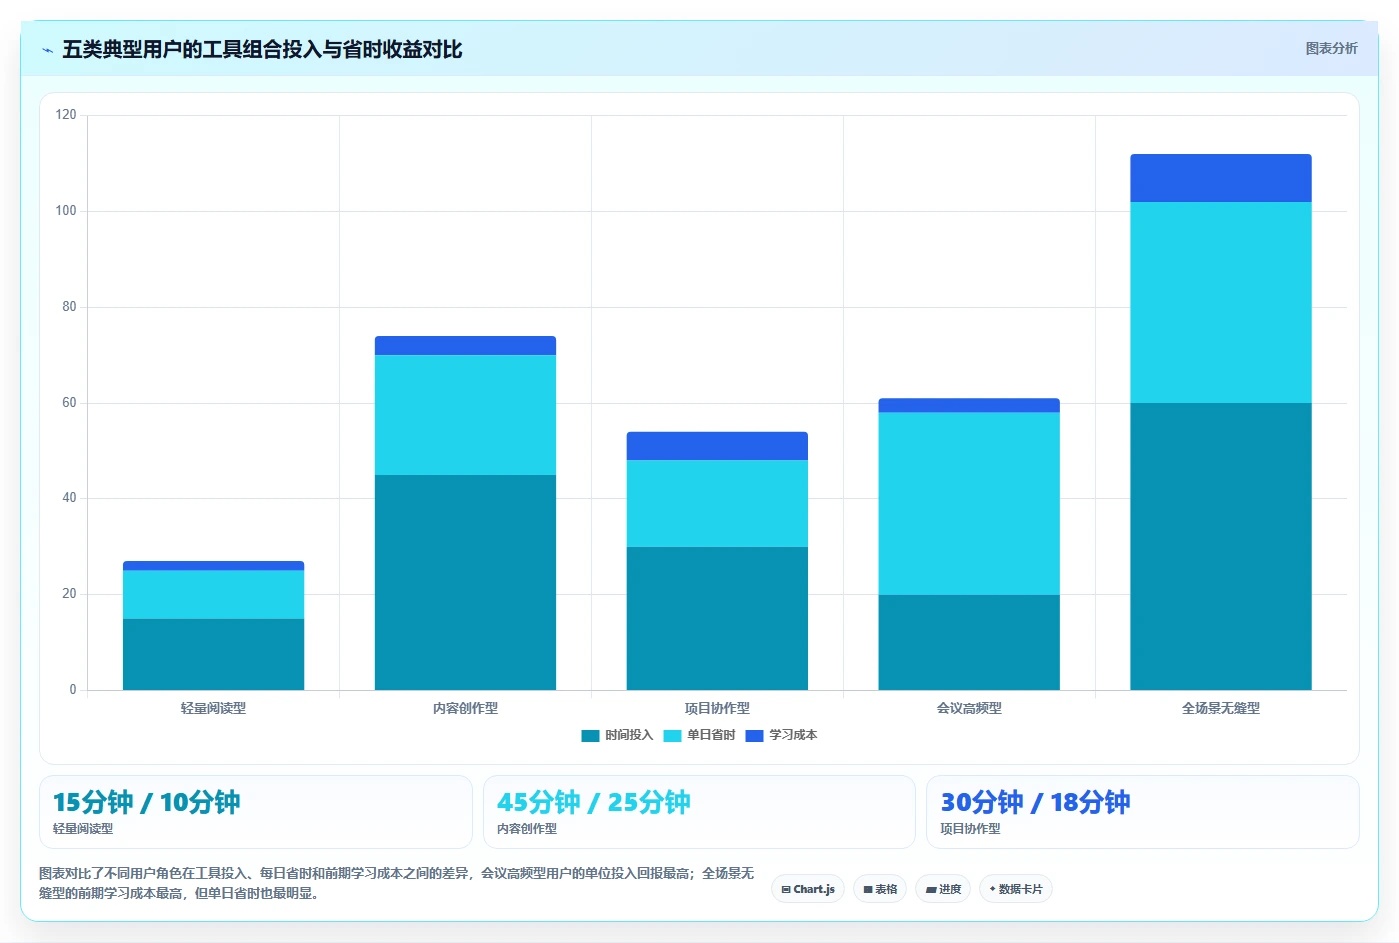Click the 项目协作型 bar's 学习成本 segment

717,446
